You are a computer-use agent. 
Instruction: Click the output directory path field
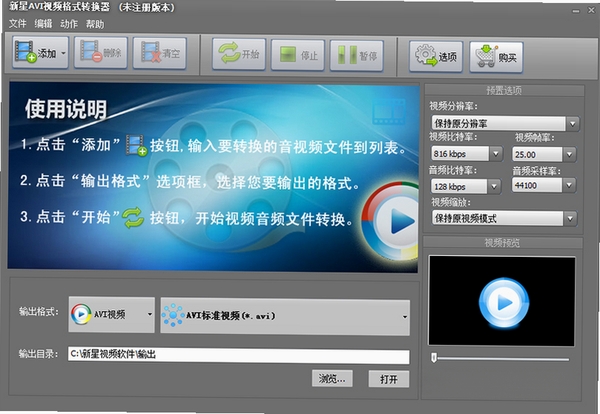(x=239, y=355)
